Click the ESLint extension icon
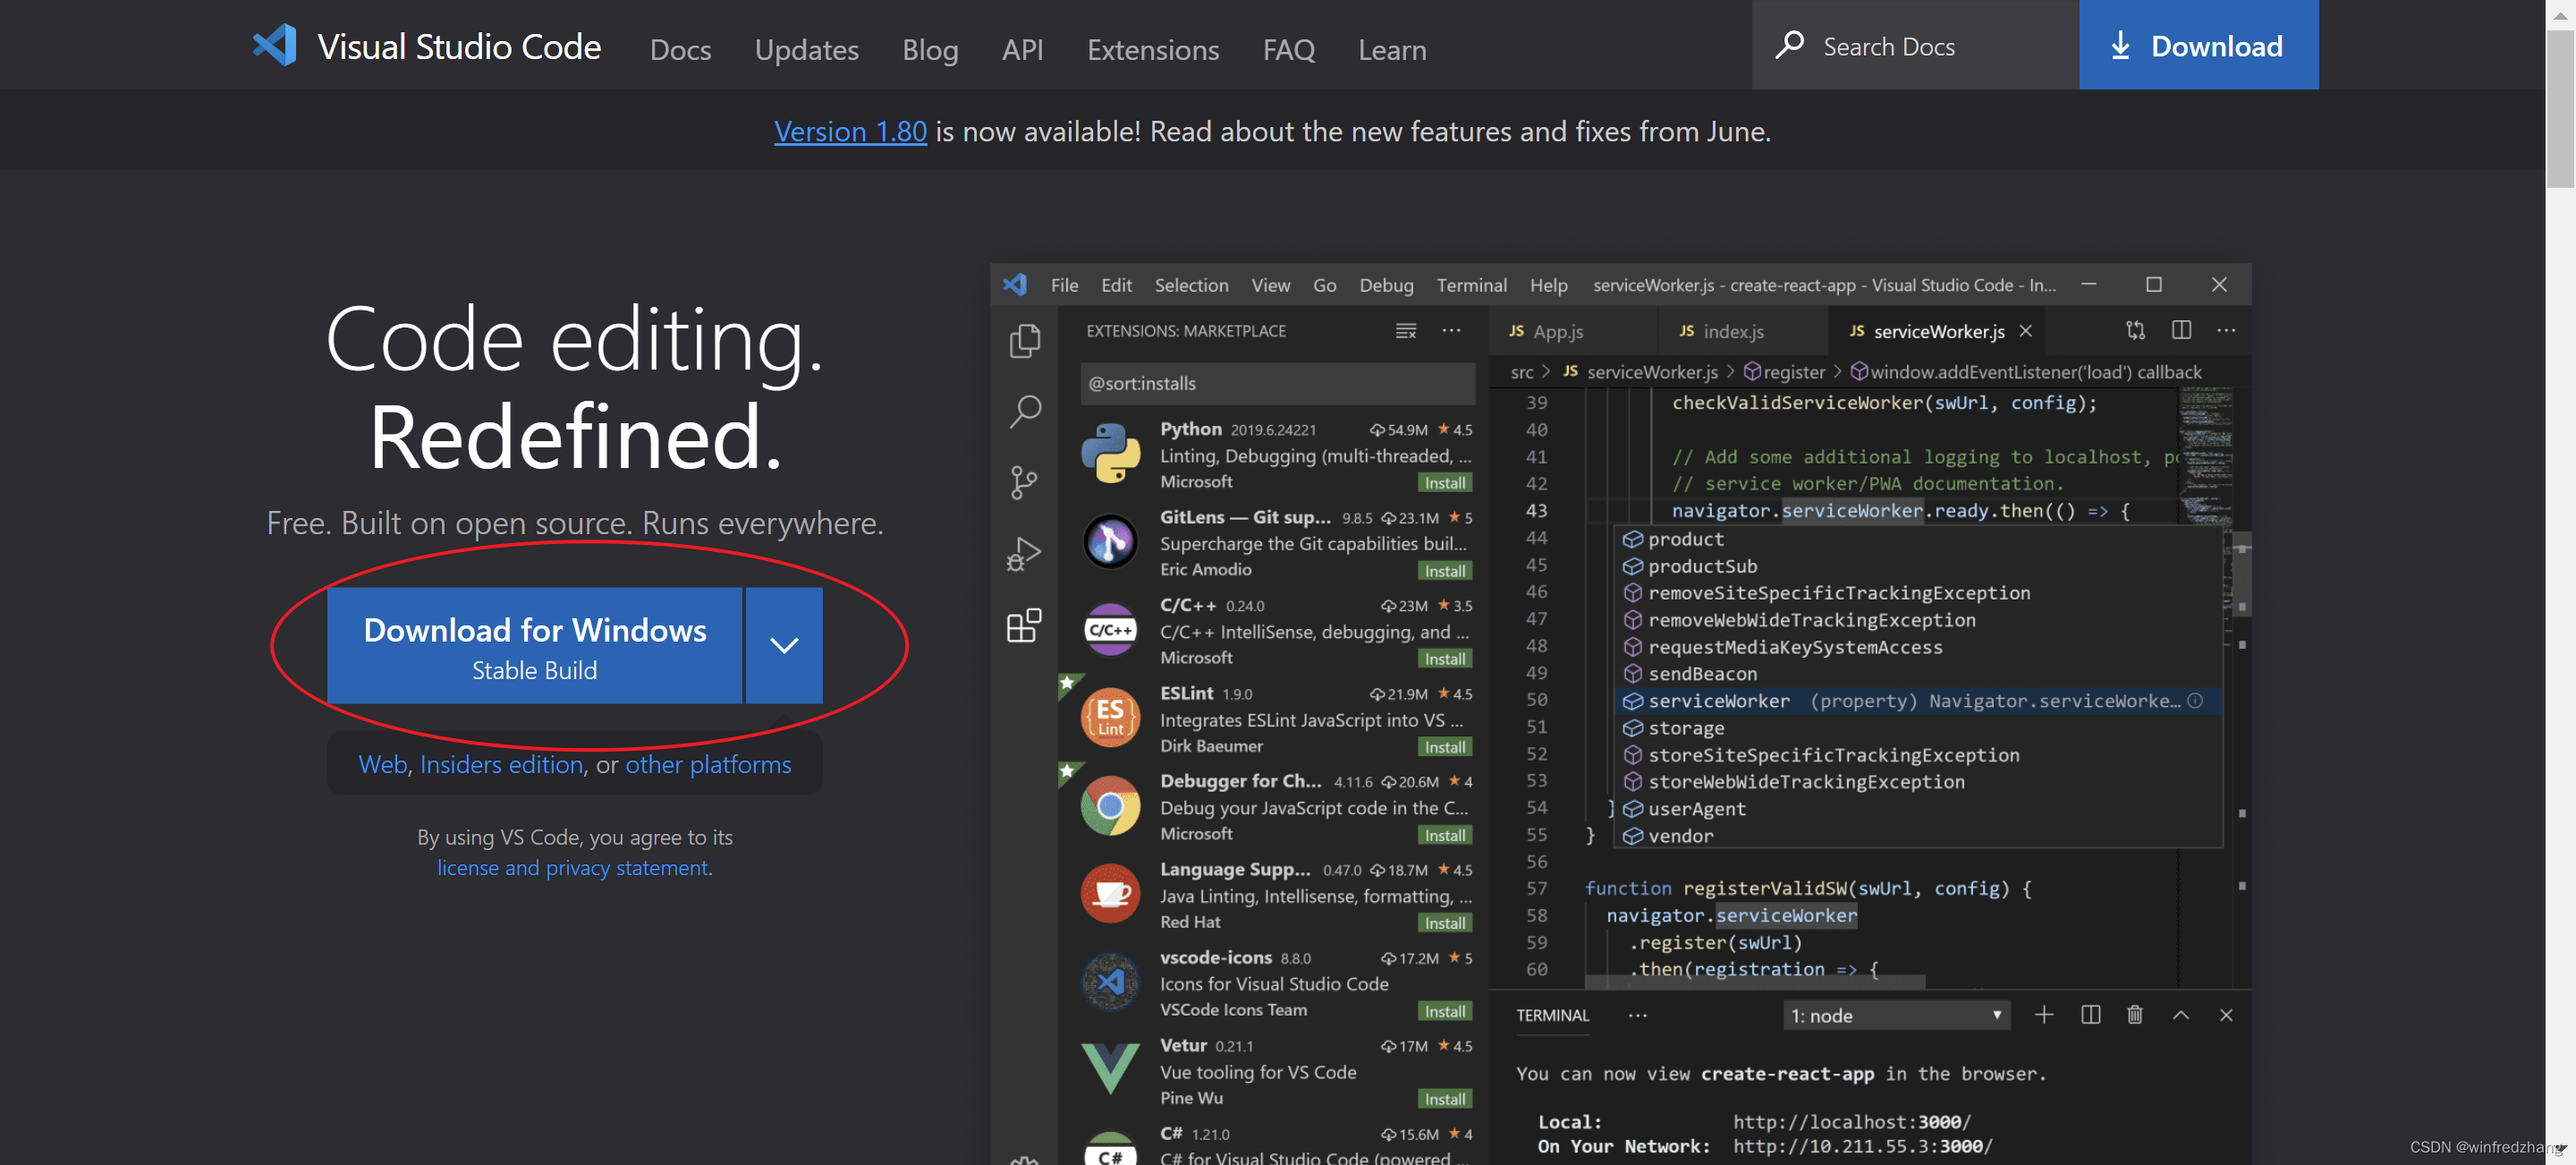Screen dimensions: 2576x1165 click(x=1110, y=718)
